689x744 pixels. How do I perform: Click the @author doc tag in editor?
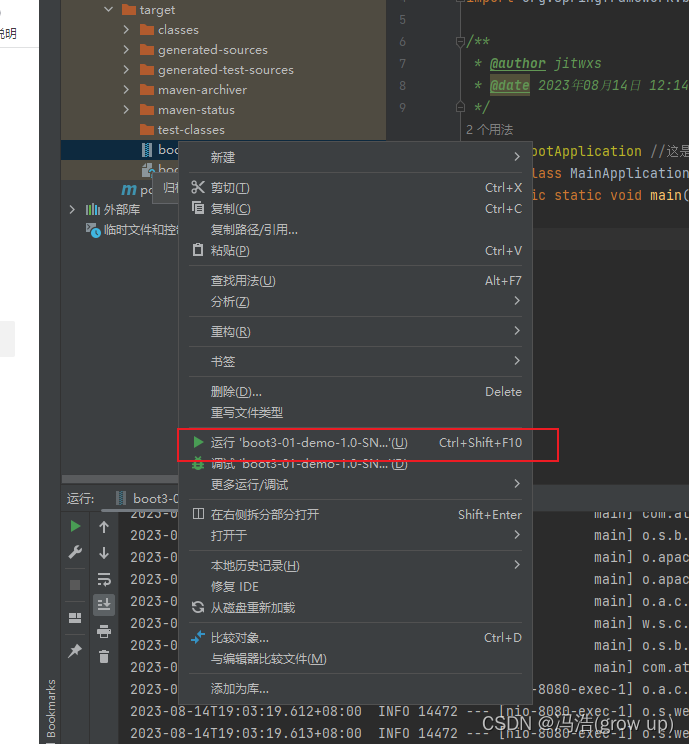click(517, 63)
